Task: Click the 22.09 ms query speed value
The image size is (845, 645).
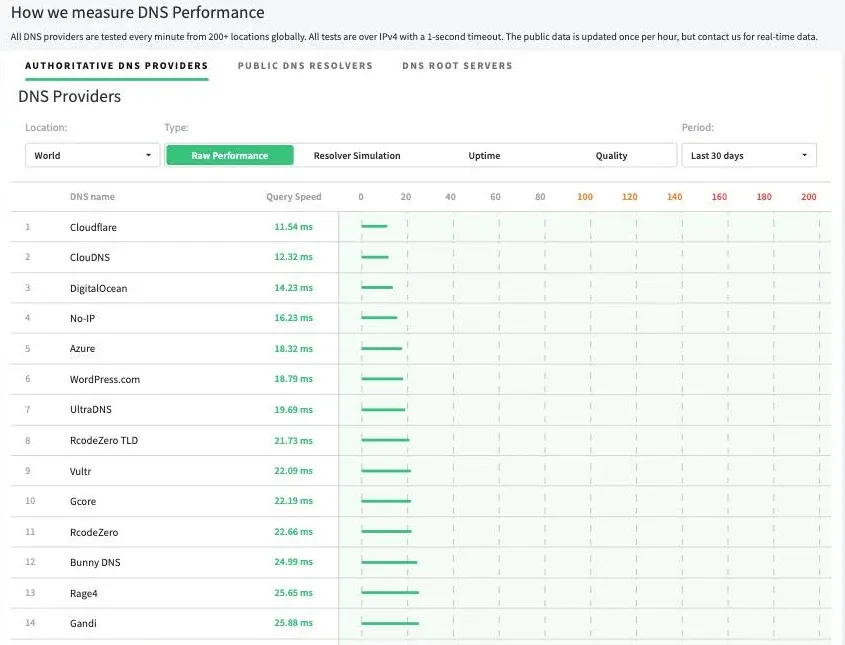Action: pos(293,470)
